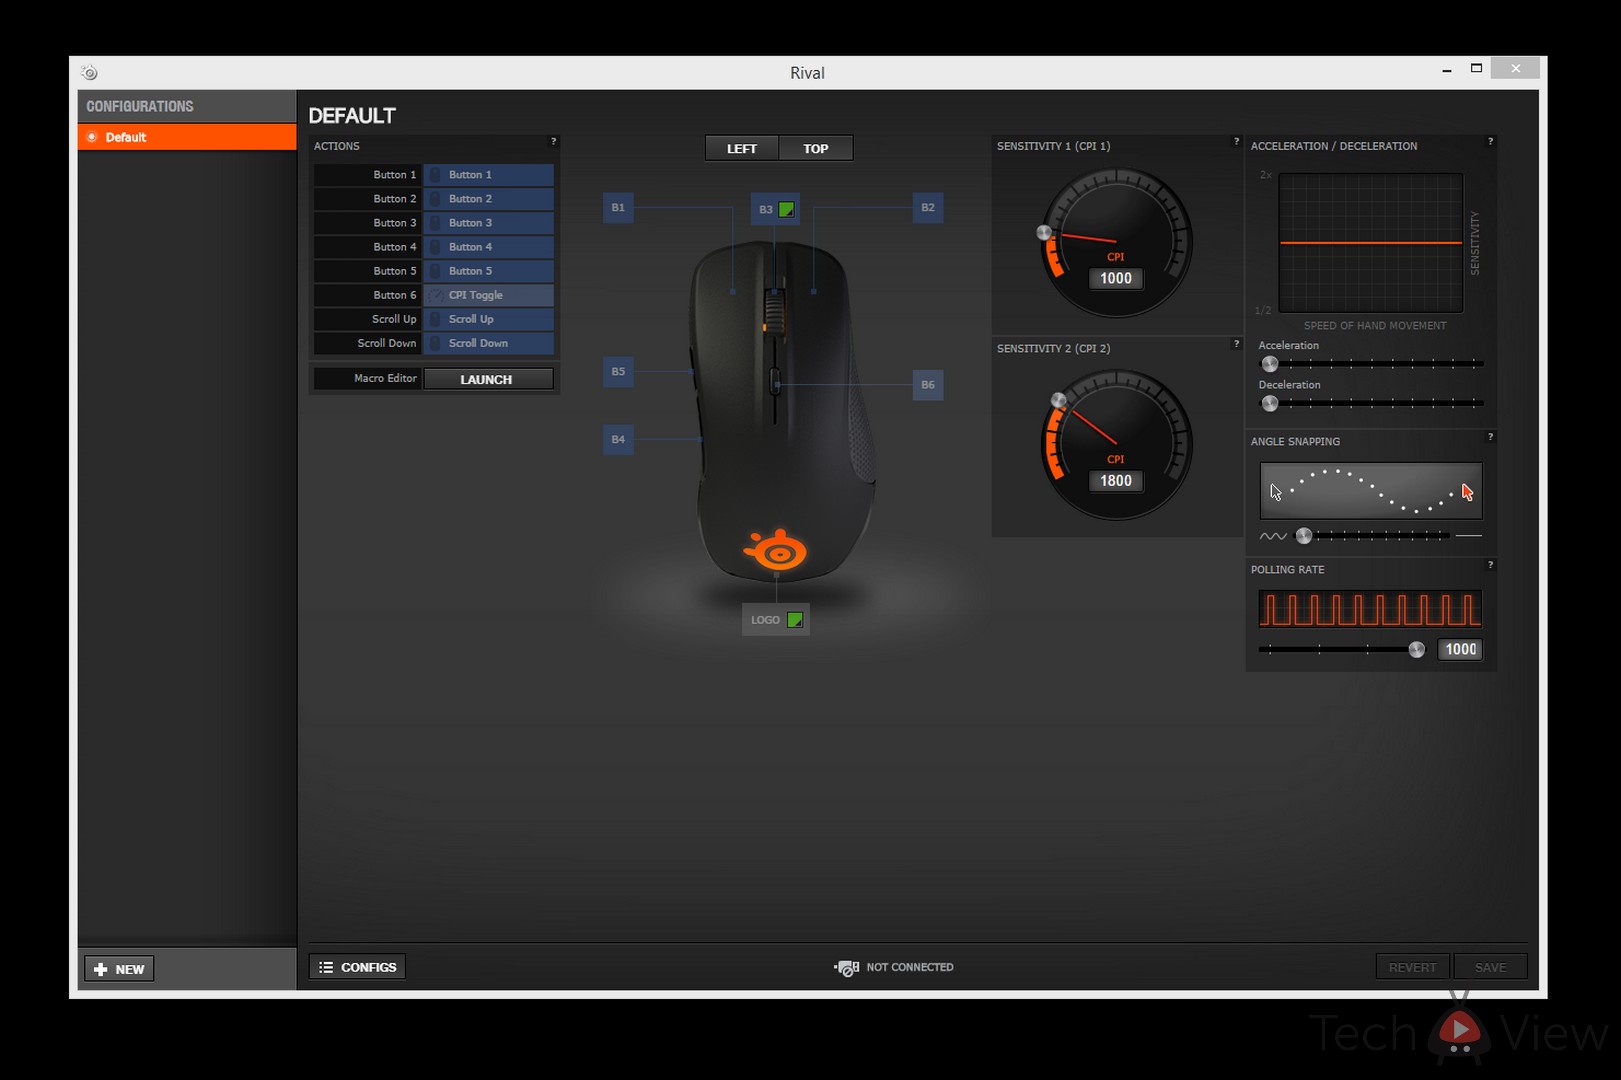Viewport: 1621px width, 1080px height.
Task: Minimize the Rival window
Action: (1446, 69)
